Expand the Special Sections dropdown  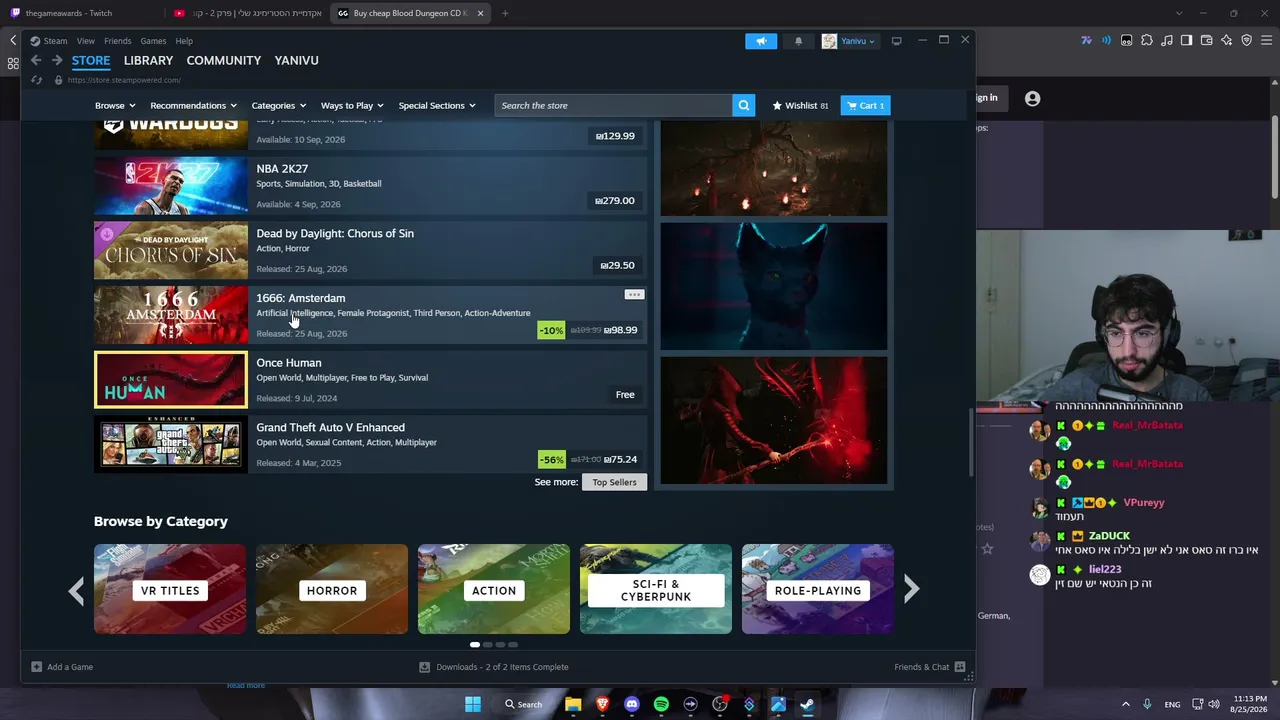pyautogui.click(x=438, y=105)
